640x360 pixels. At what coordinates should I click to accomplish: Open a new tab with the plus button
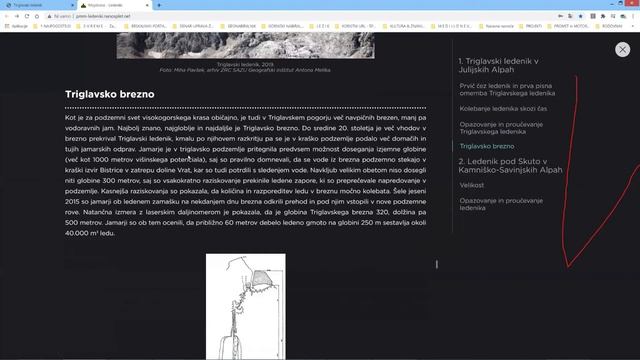point(159,5)
